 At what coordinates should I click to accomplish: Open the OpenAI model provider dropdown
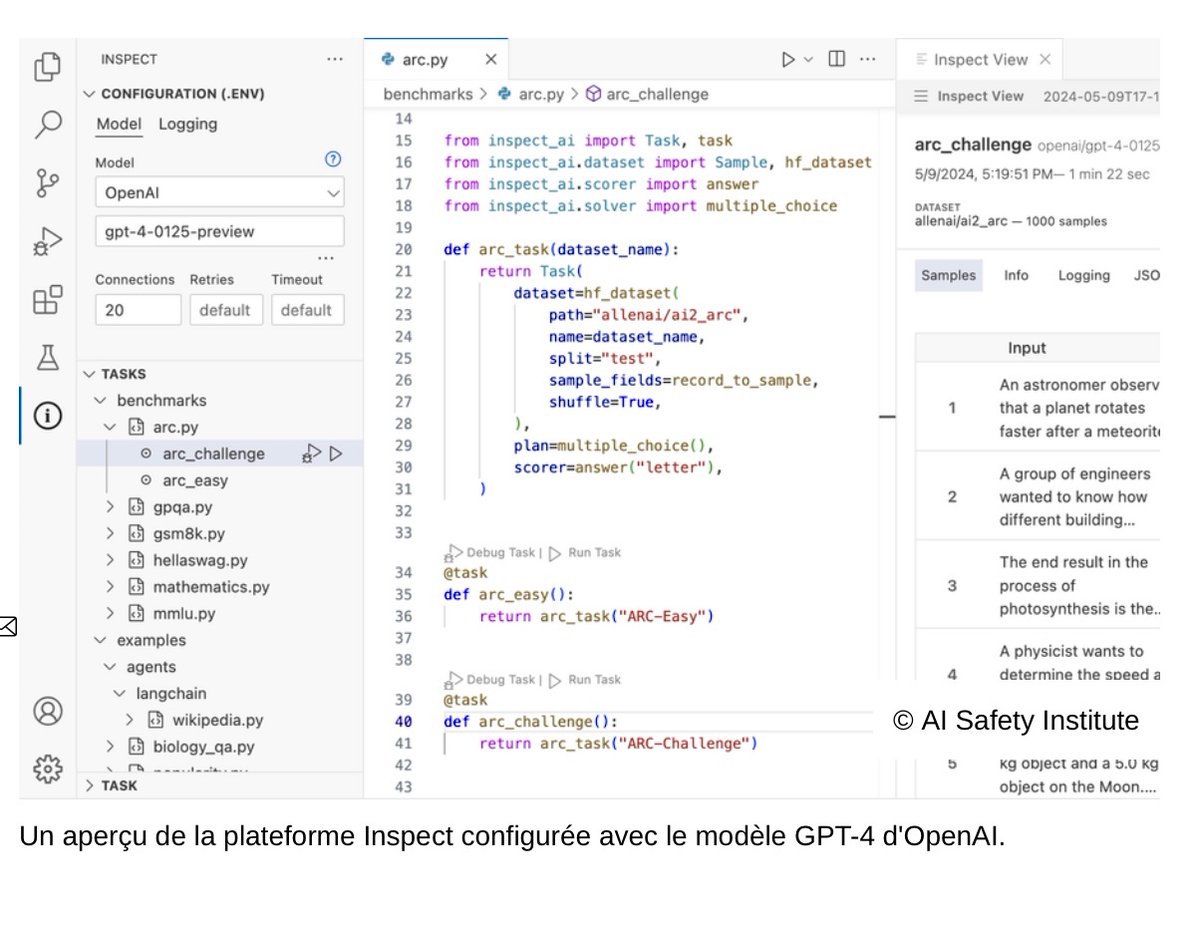click(x=220, y=193)
